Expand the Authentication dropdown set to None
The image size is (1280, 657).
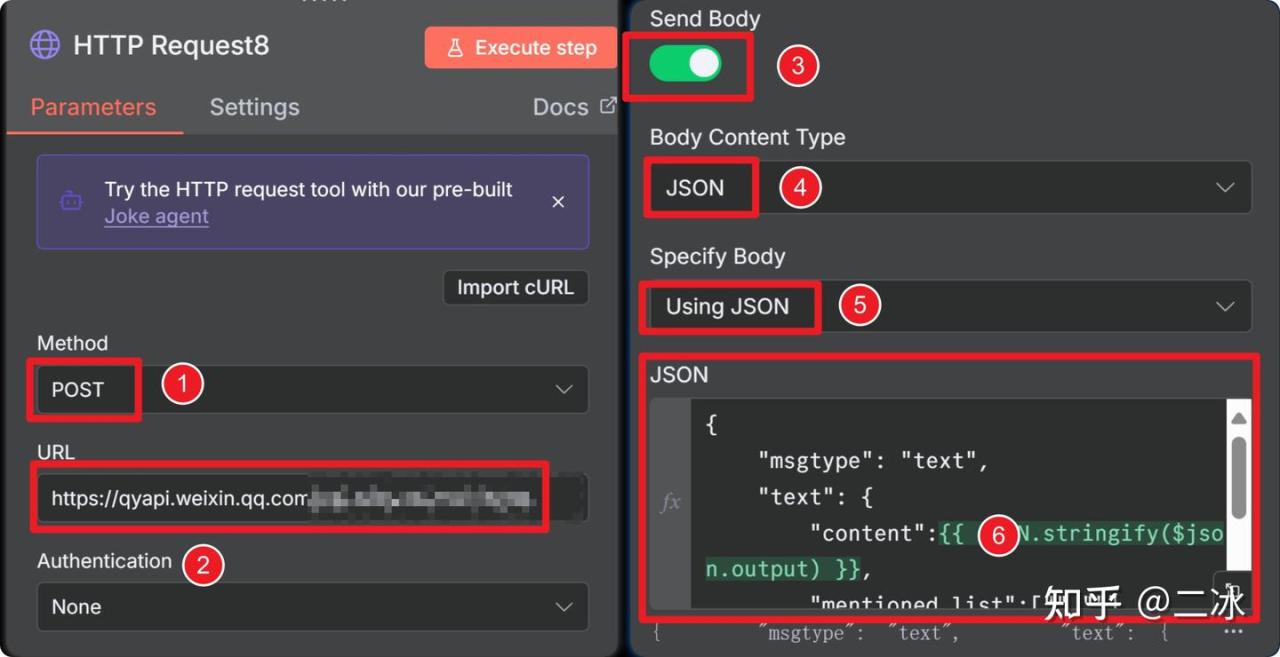[312, 607]
